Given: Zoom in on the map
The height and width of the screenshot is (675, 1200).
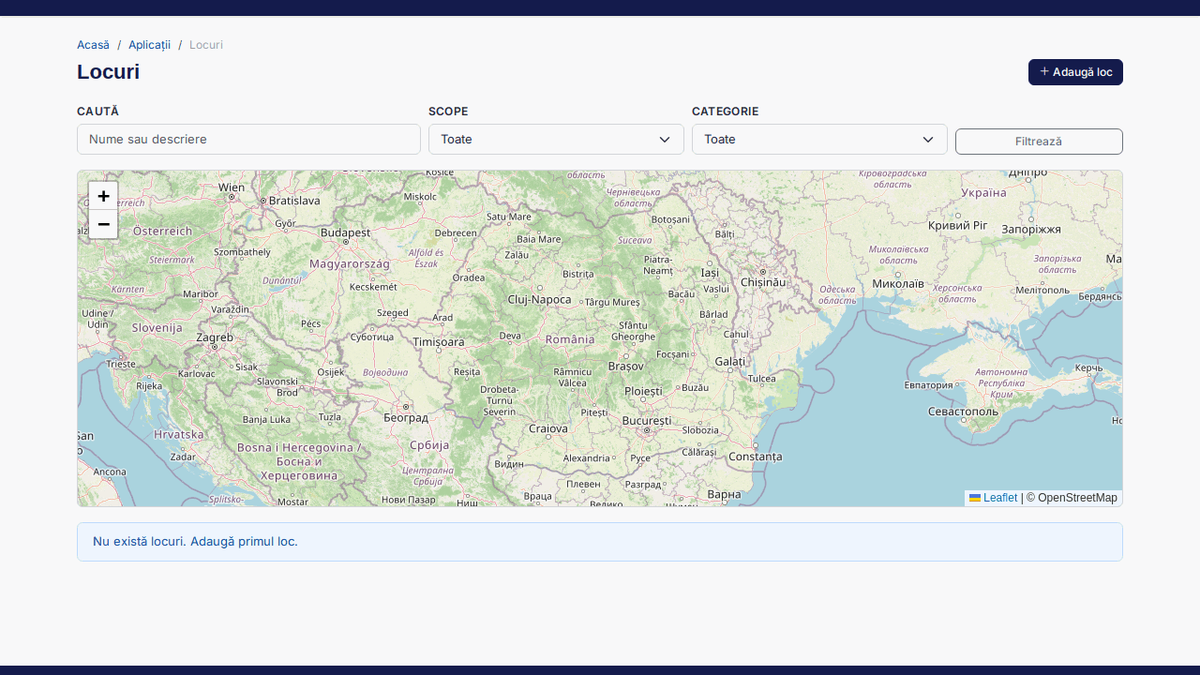Looking at the screenshot, I should [x=103, y=196].
